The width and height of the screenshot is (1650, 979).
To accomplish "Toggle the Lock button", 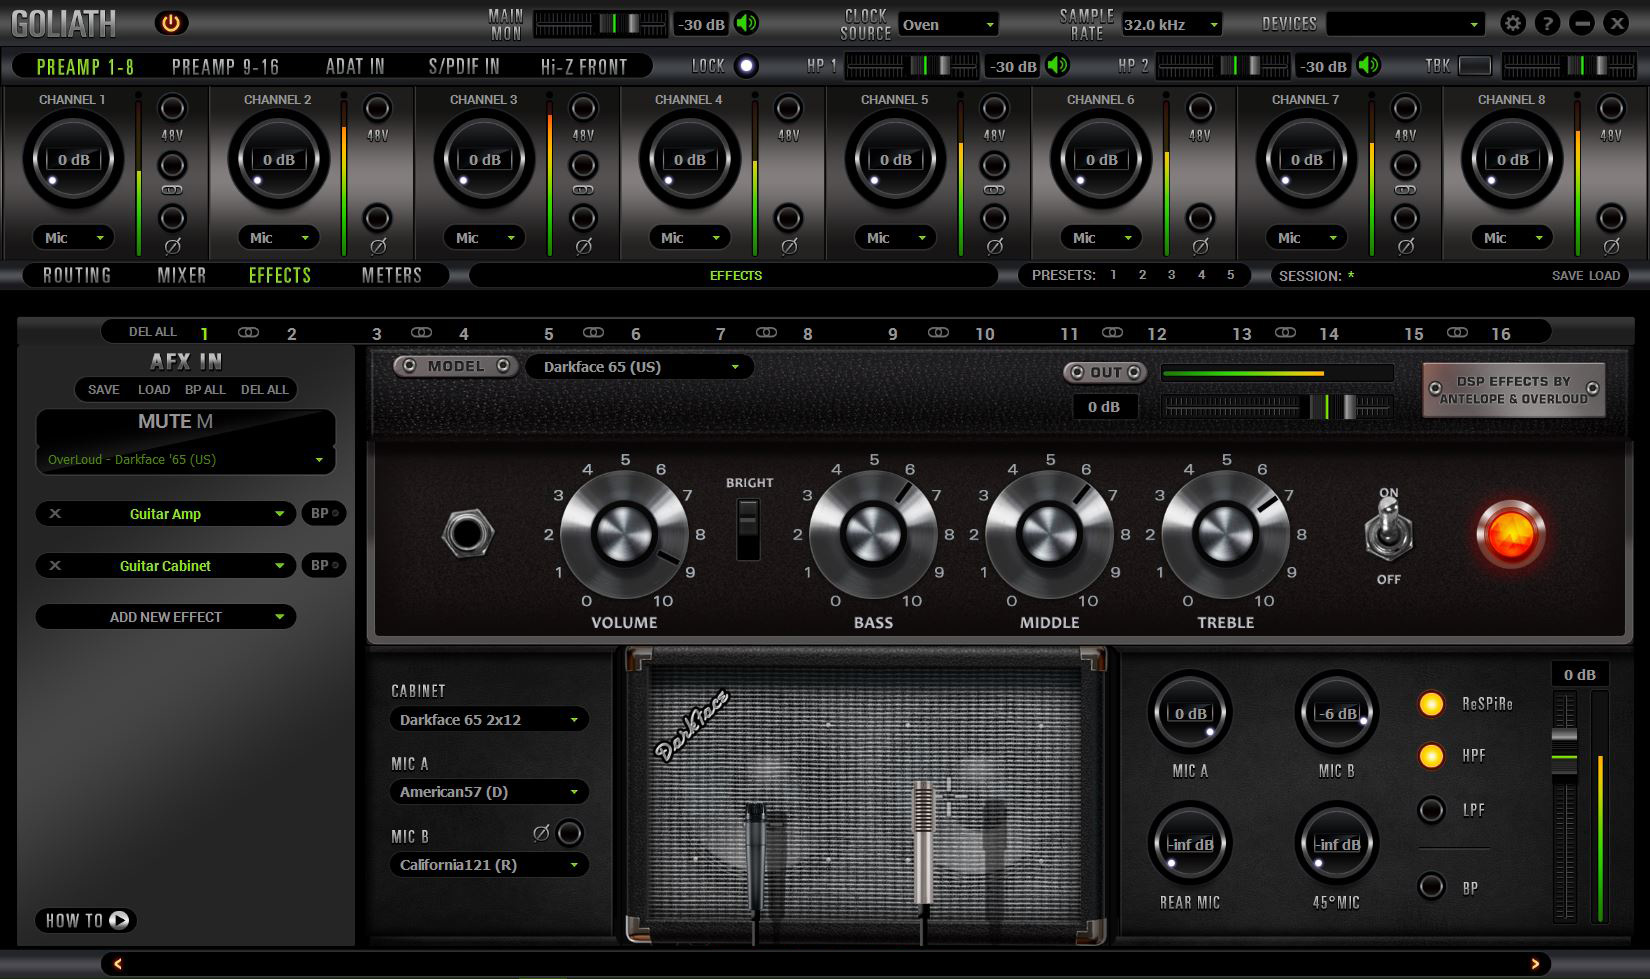I will click(x=746, y=66).
